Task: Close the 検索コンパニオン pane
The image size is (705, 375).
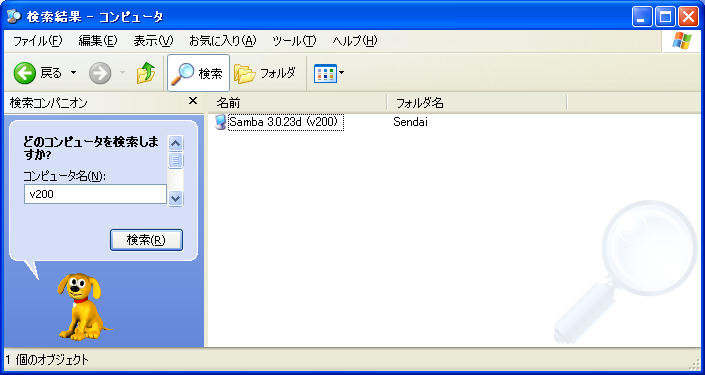Action: (x=192, y=101)
